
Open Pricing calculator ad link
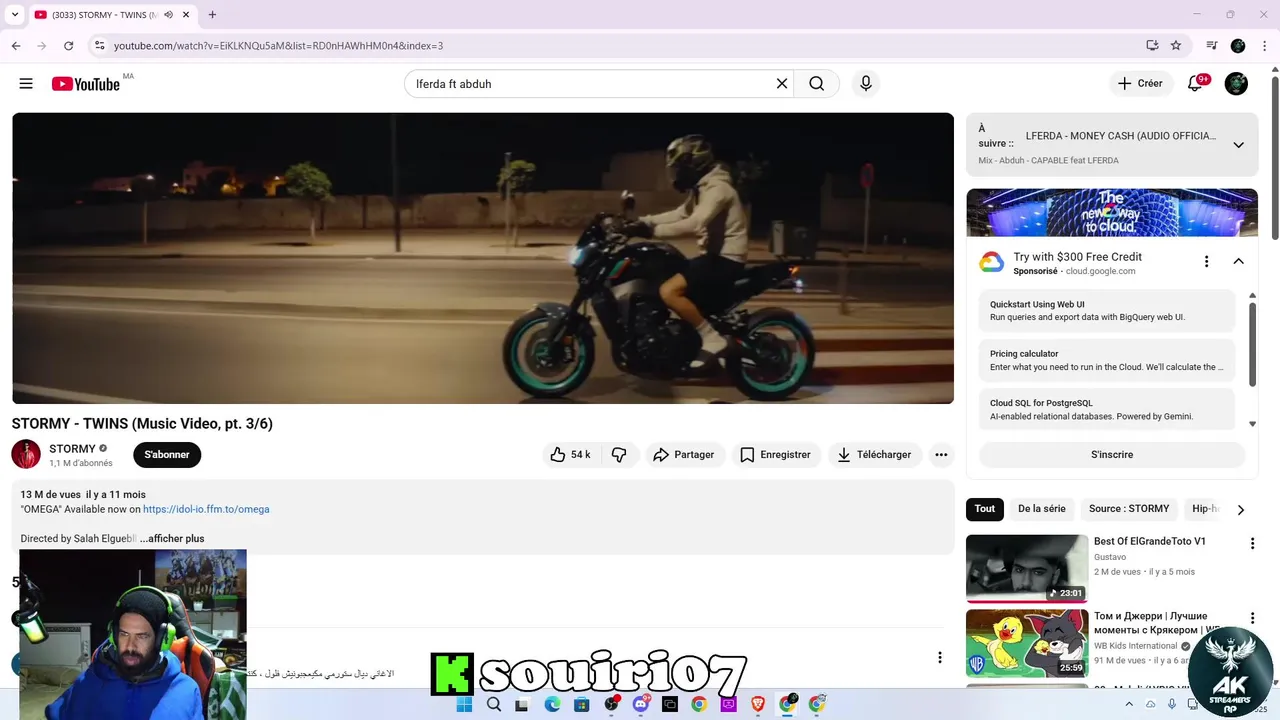1107,360
